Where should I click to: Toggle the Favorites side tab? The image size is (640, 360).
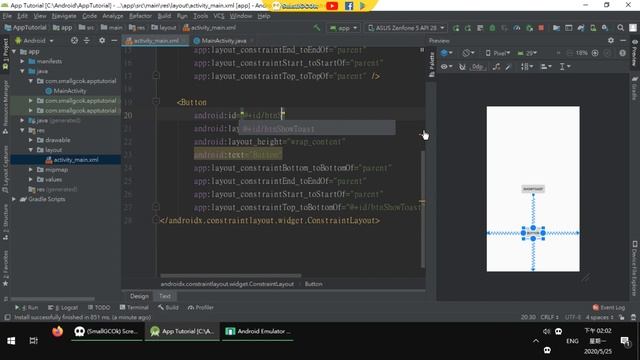pyautogui.click(x=5, y=267)
